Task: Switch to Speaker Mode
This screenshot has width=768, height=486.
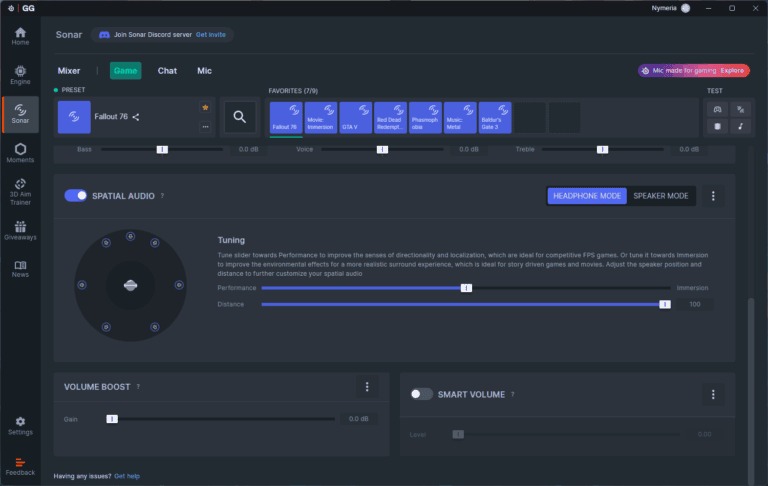Action: click(661, 196)
